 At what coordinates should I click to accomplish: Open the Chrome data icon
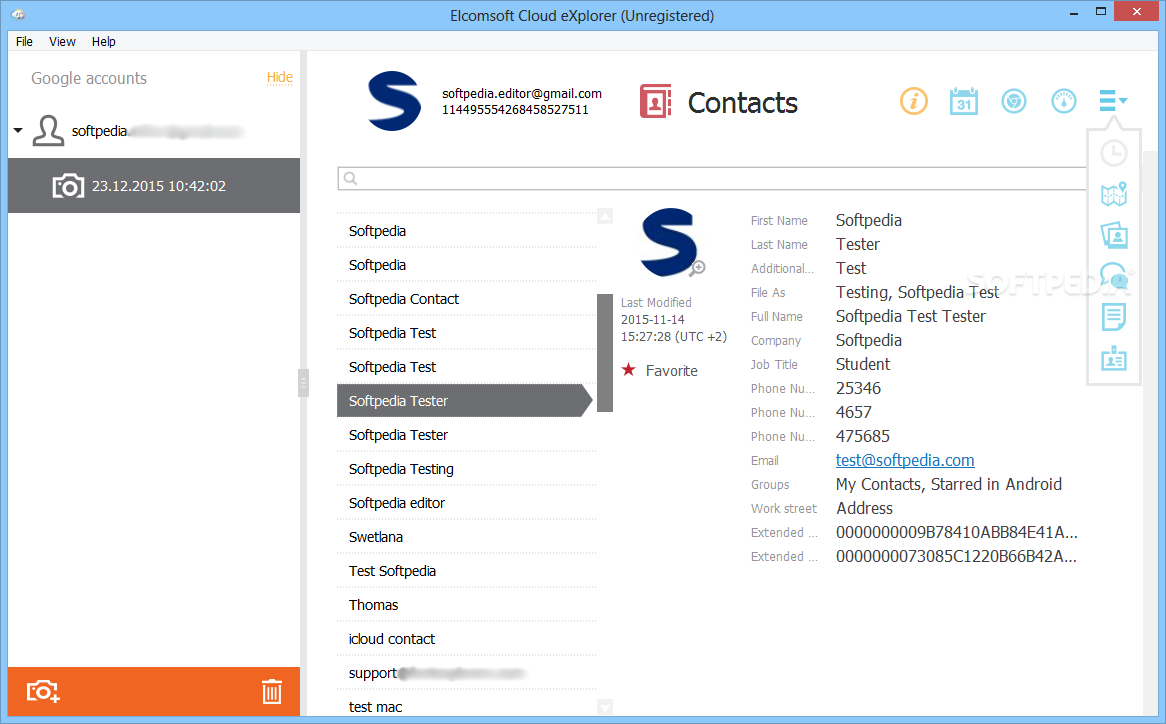[1014, 101]
